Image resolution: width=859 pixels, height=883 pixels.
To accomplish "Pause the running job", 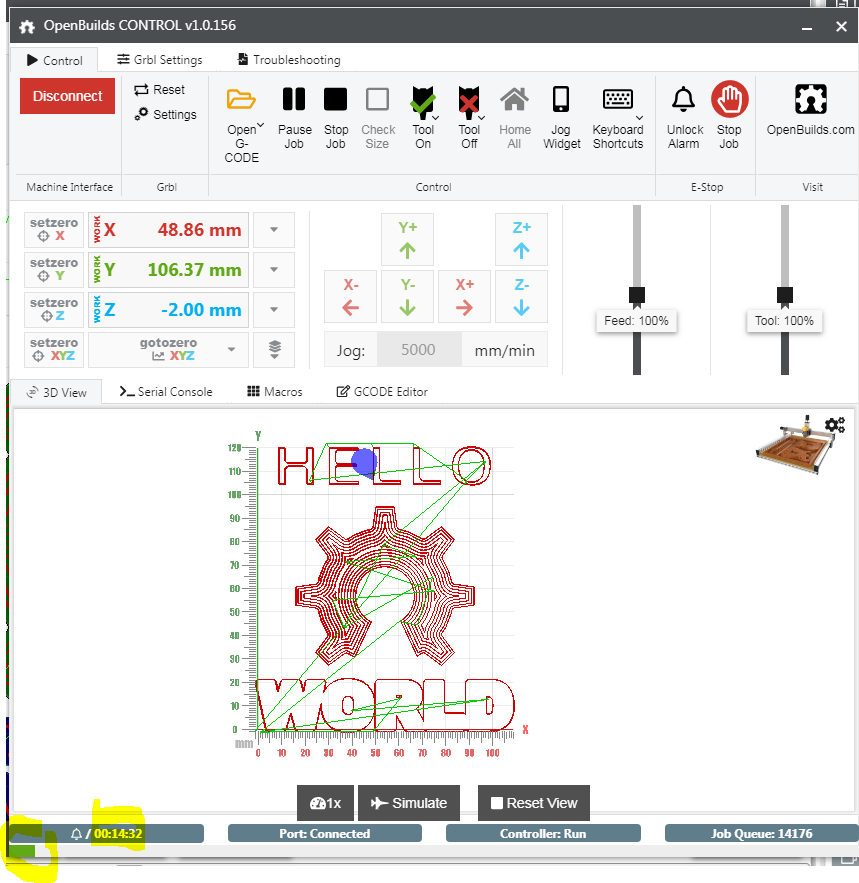I will pos(294,100).
